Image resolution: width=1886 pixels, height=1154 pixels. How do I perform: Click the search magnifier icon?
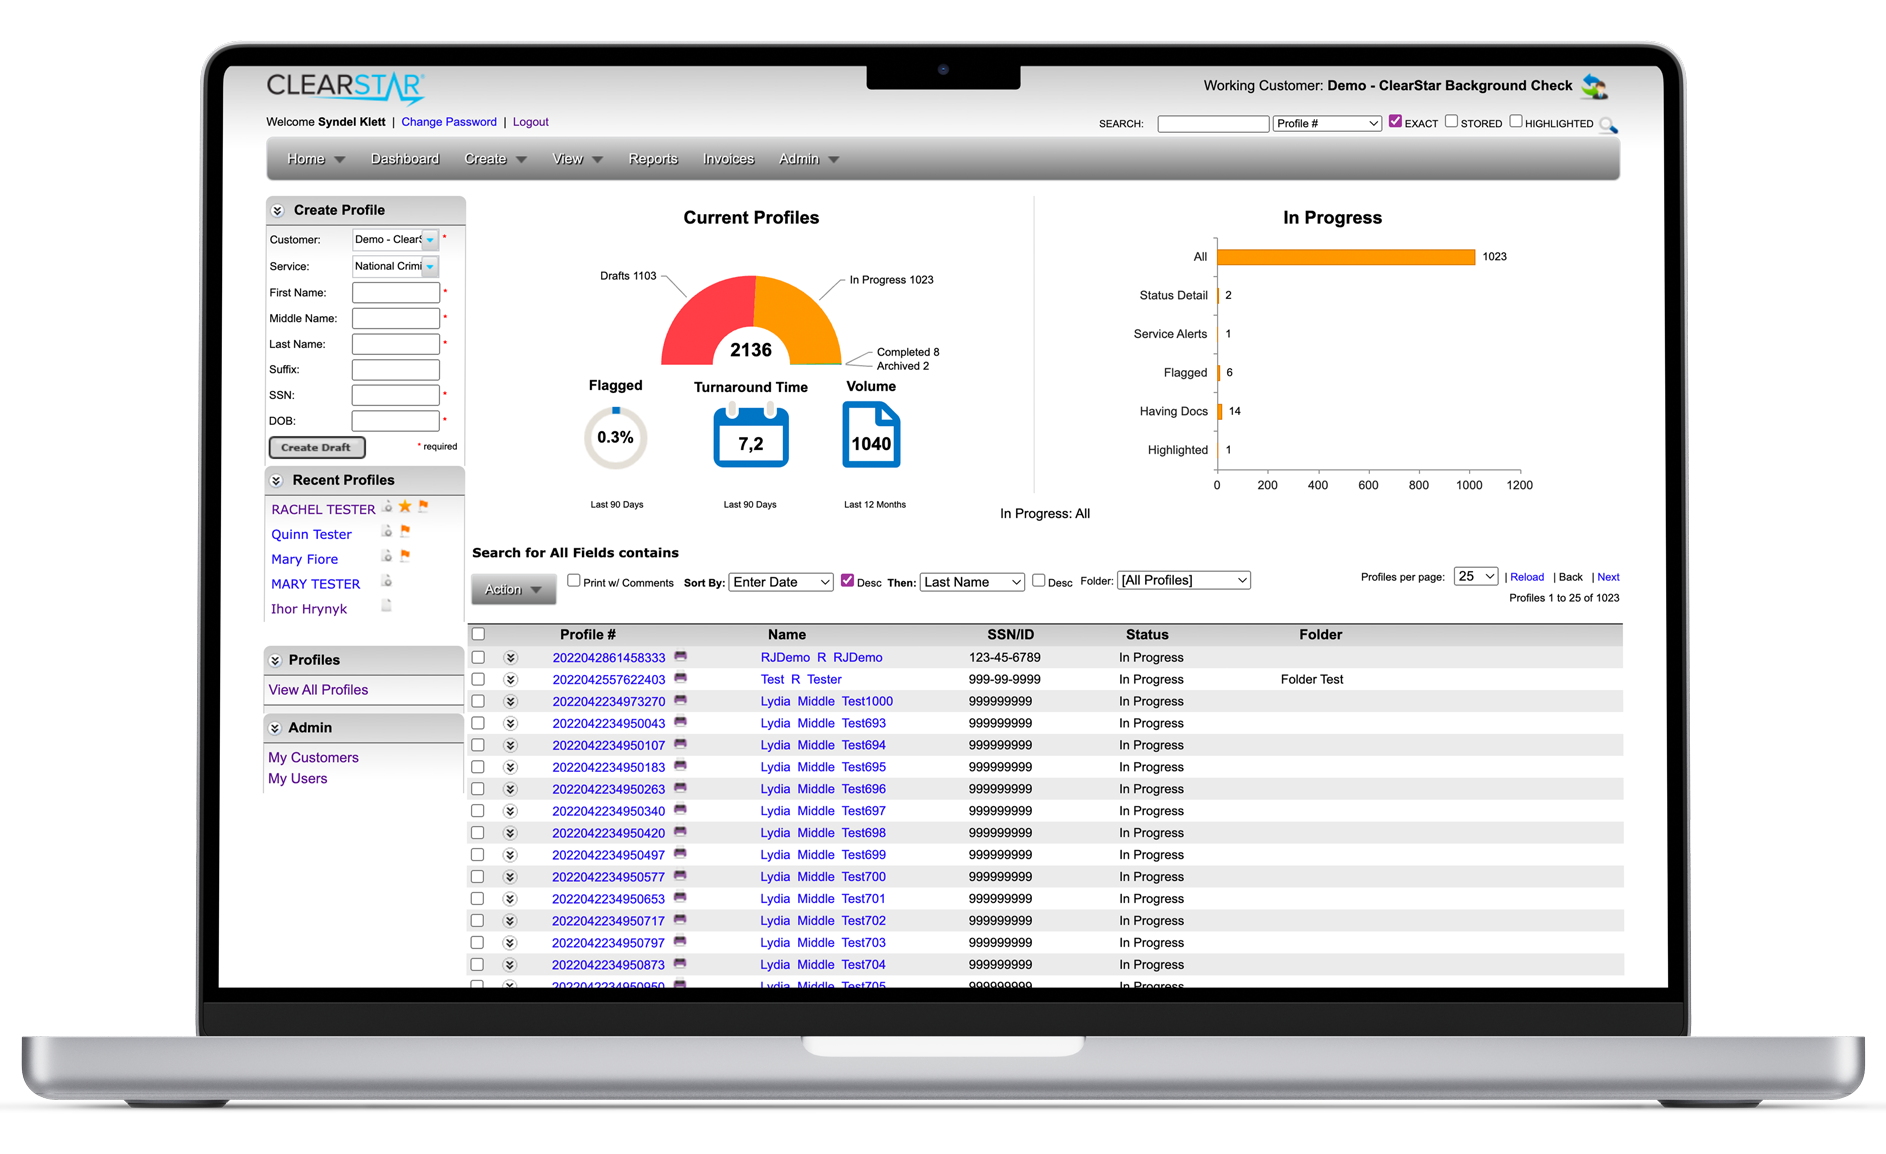[1608, 125]
